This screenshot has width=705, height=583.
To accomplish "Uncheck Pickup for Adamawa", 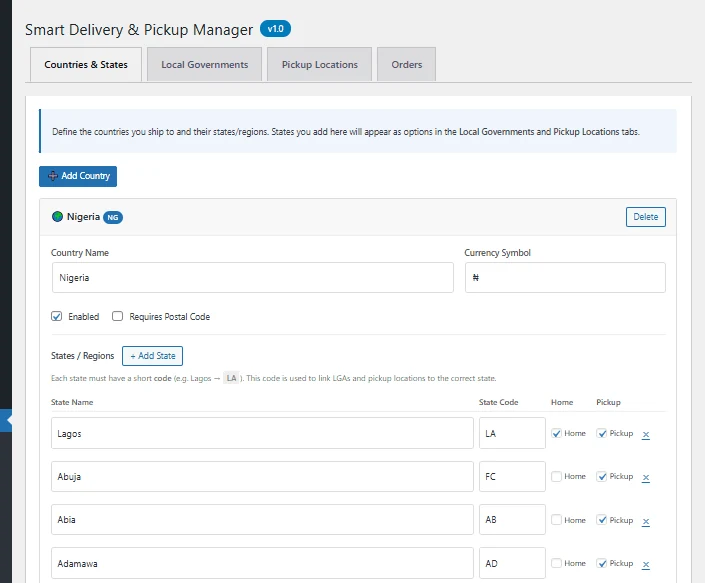I will [602, 563].
